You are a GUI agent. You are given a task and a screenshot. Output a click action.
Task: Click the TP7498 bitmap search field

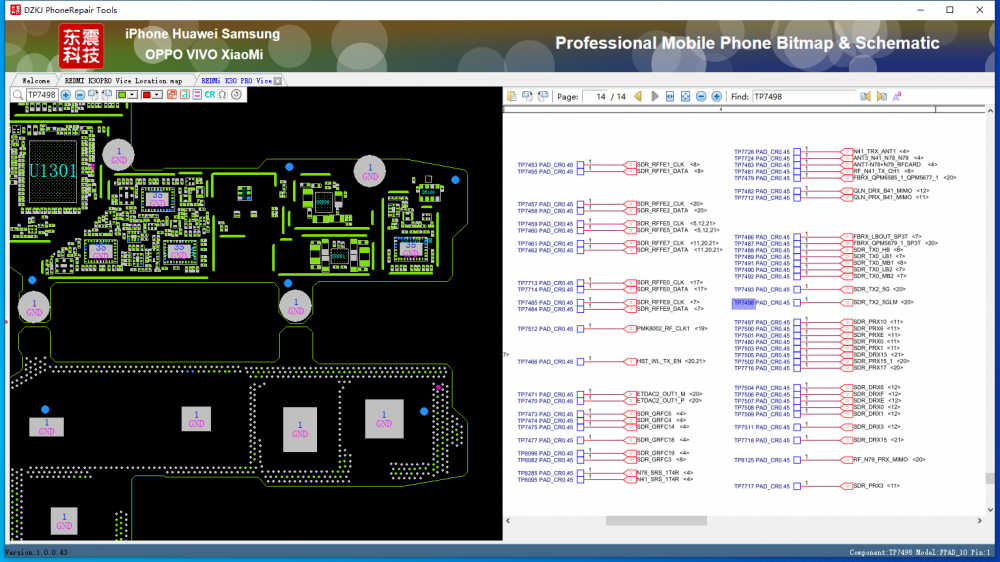coord(40,95)
